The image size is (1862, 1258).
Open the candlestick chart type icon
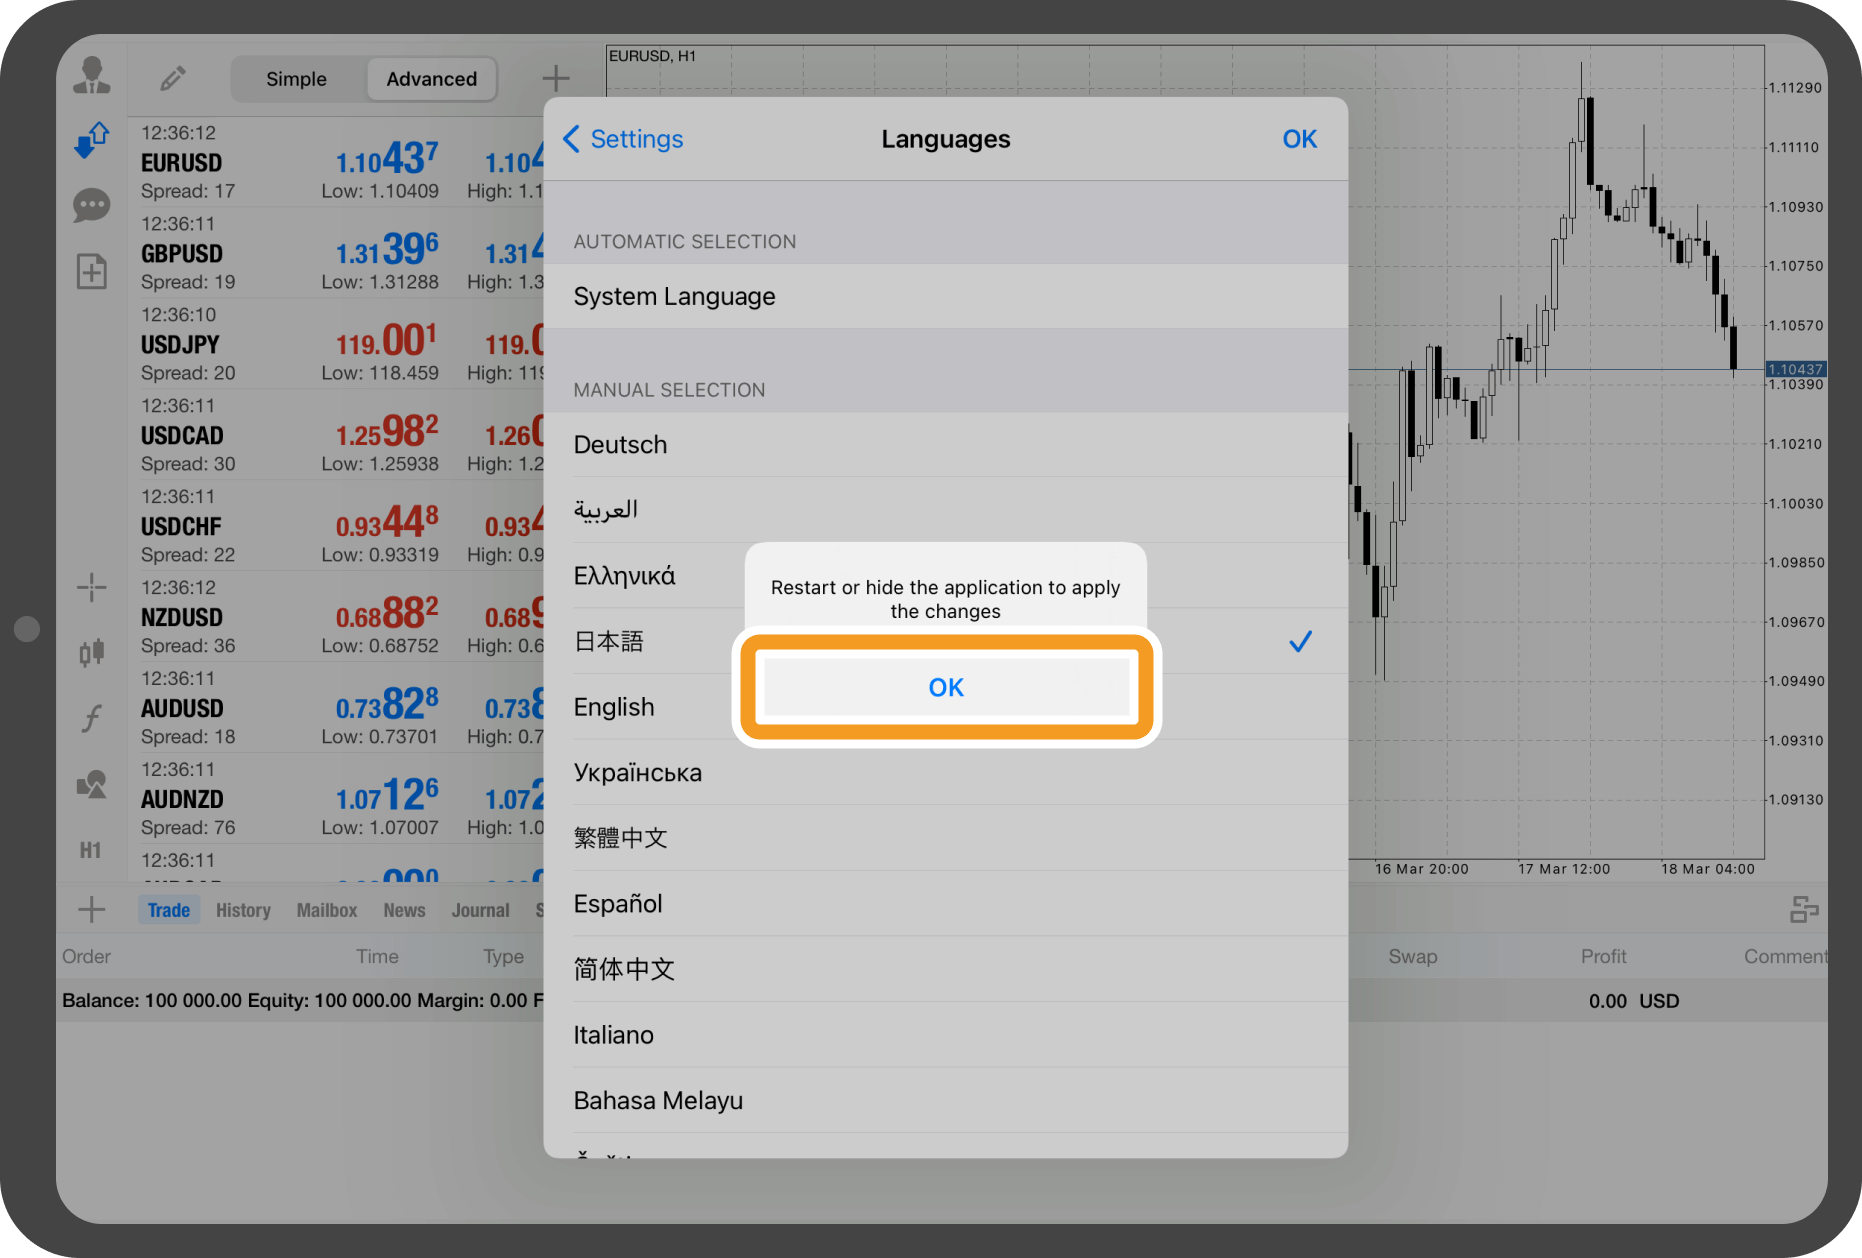(x=92, y=653)
